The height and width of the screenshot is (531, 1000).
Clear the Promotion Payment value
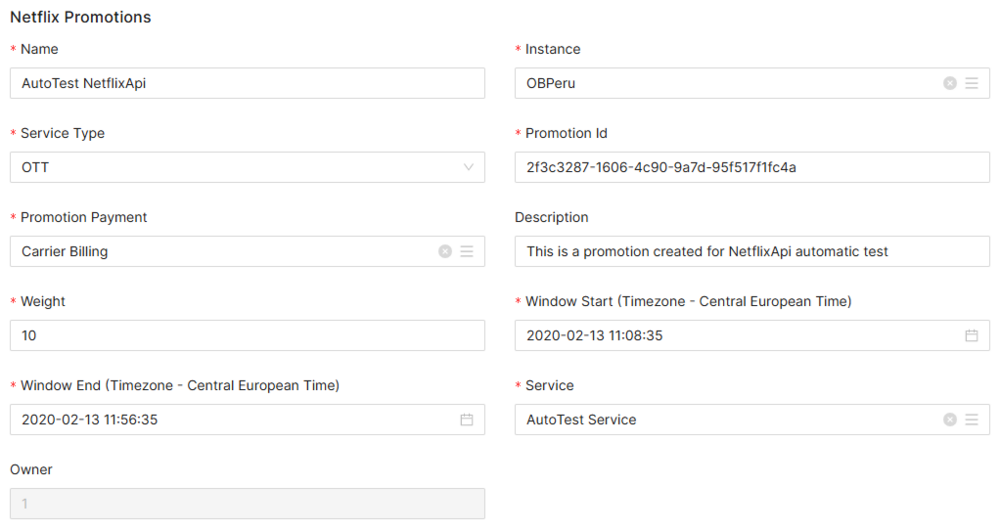pyautogui.click(x=445, y=251)
